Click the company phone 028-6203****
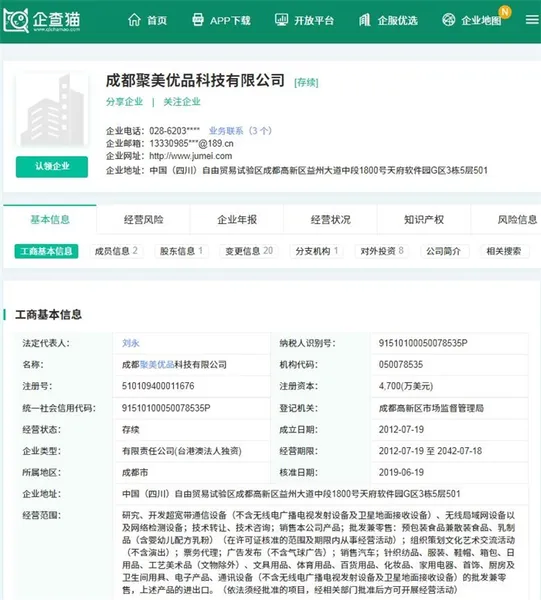Screen dimensions: 541x600 pyautogui.click(x=174, y=131)
